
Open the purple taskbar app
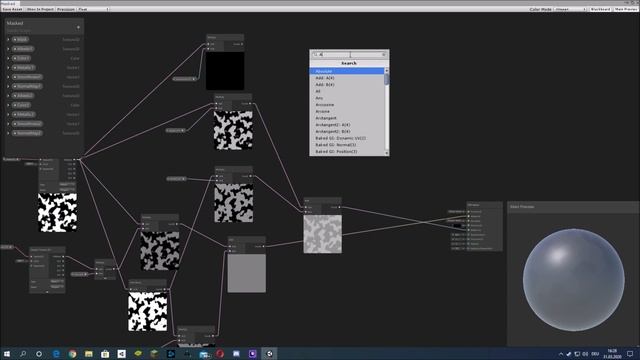[x=253, y=353]
